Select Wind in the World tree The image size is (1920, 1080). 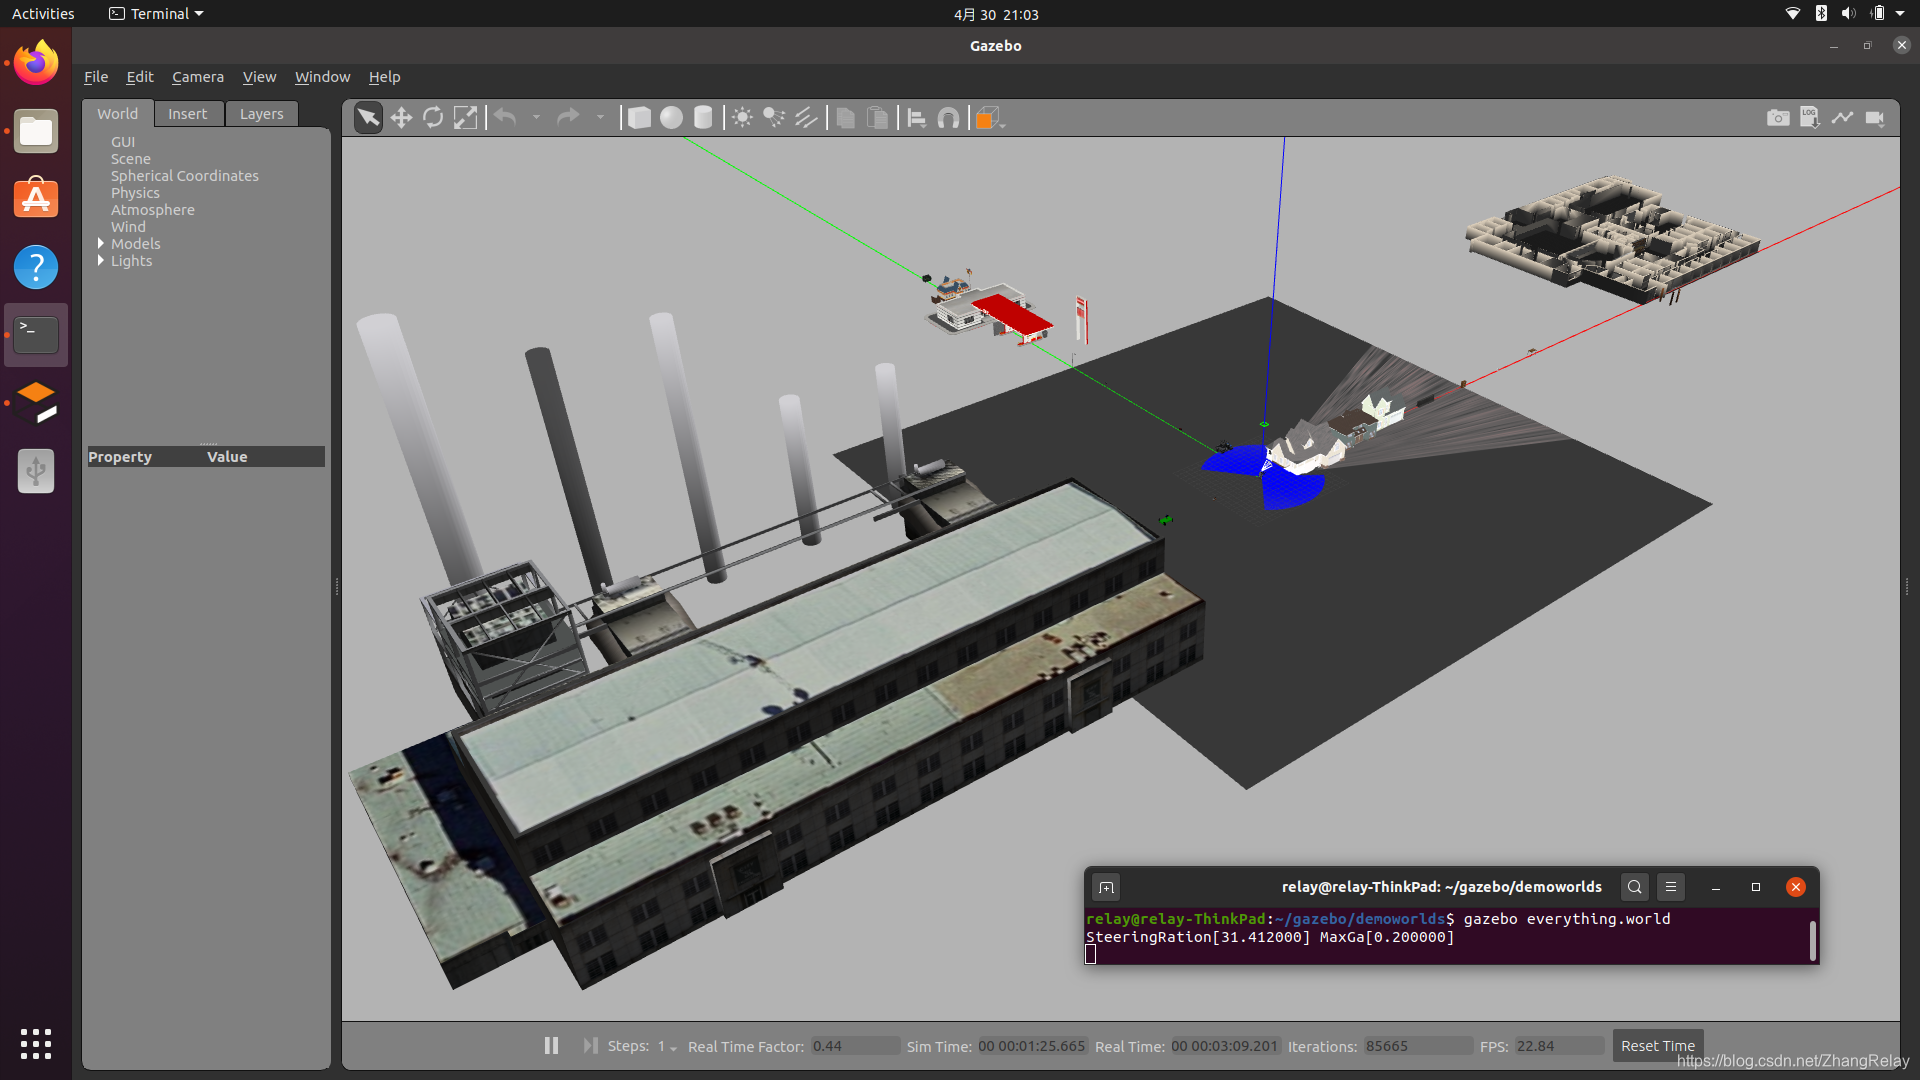128,227
